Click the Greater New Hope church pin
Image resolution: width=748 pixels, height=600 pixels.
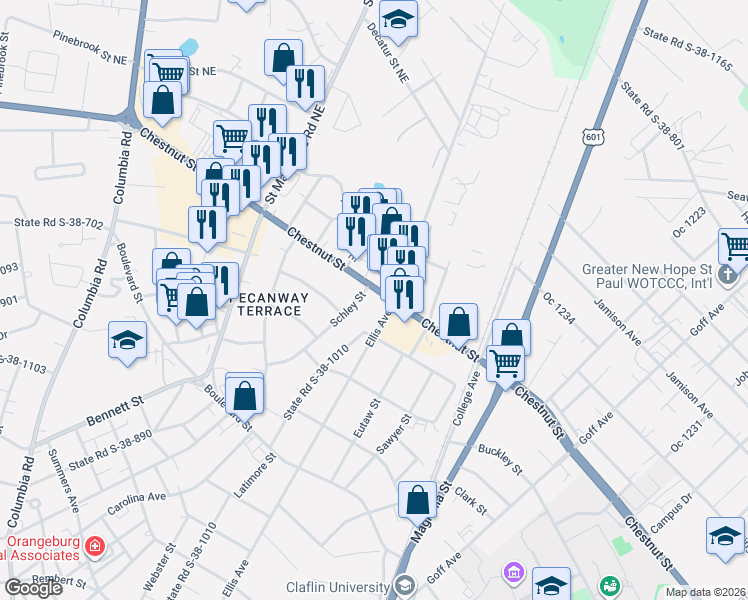pyautogui.click(x=727, y=276)
